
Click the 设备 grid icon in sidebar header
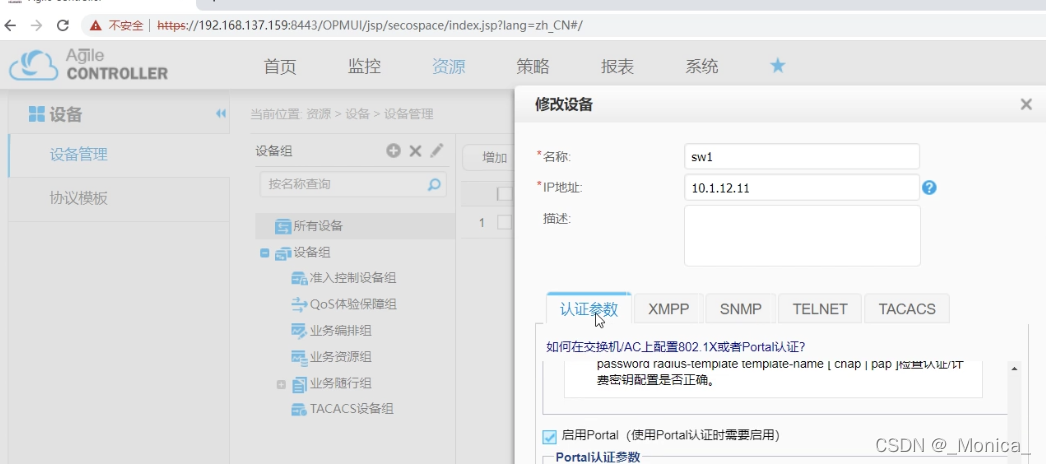click(x=37, y=114)
